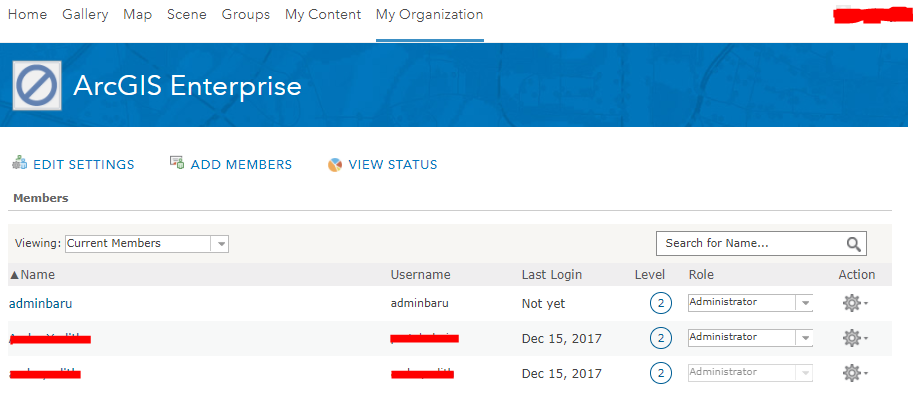Open Role dropdown in second member row

pos(751,338)
